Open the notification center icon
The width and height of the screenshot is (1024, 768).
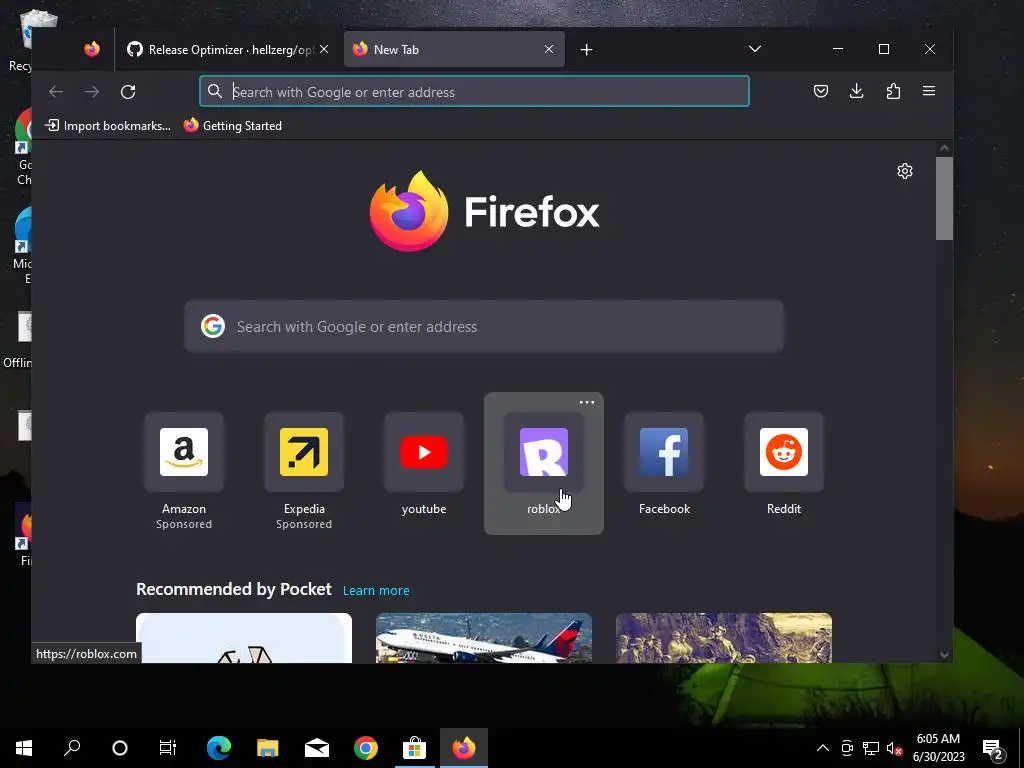(993, 748)
